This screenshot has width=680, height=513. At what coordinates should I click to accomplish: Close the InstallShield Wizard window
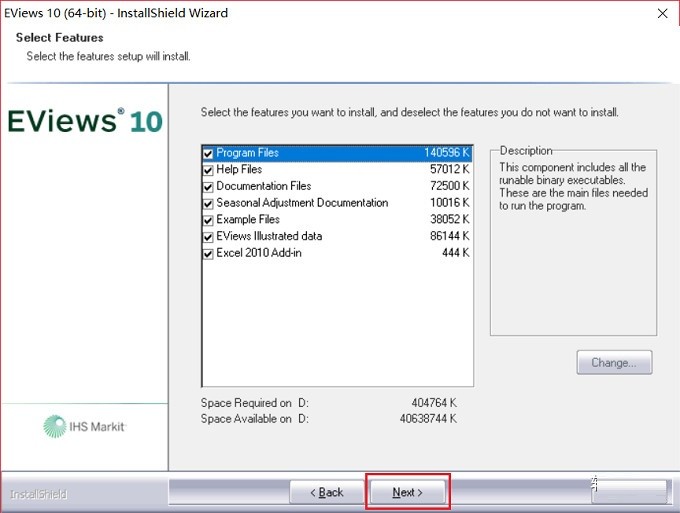(x=662, y=13)
